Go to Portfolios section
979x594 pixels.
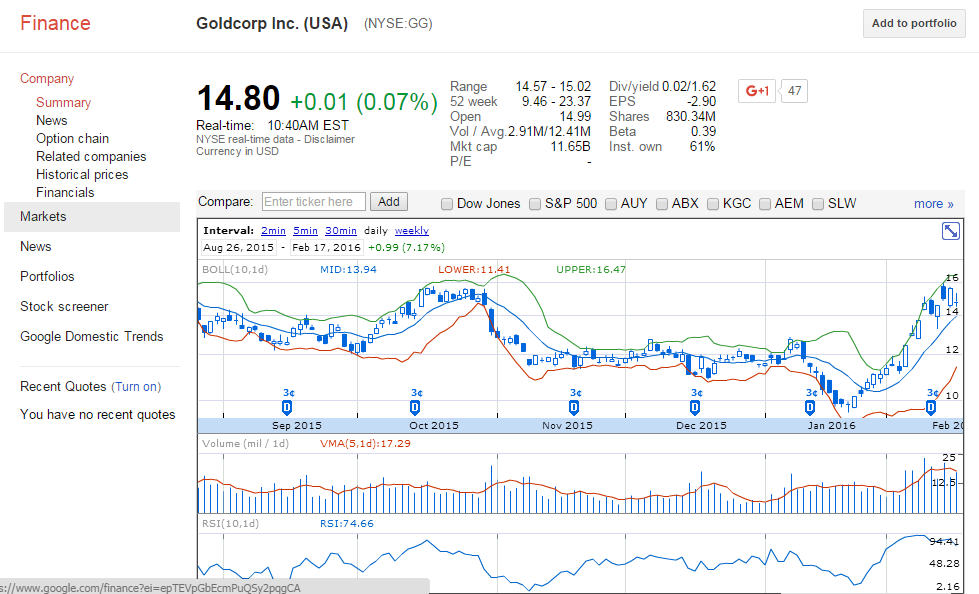[x=47, y=277]
